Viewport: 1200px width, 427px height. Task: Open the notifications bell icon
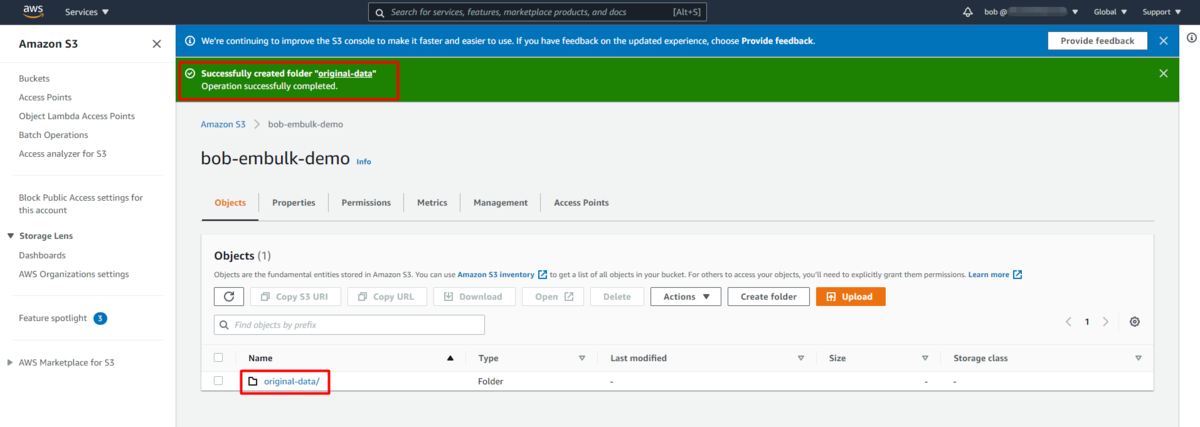click(967, 12)
